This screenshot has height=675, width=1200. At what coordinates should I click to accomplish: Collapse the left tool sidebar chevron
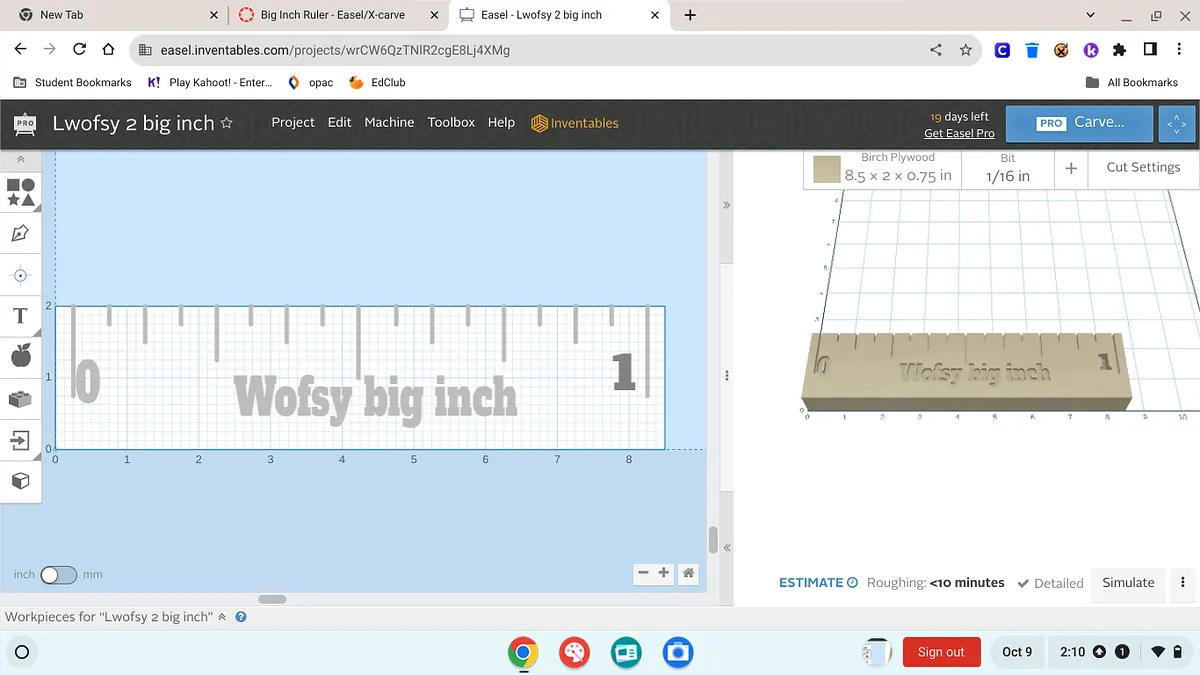[x=20, y=159]
